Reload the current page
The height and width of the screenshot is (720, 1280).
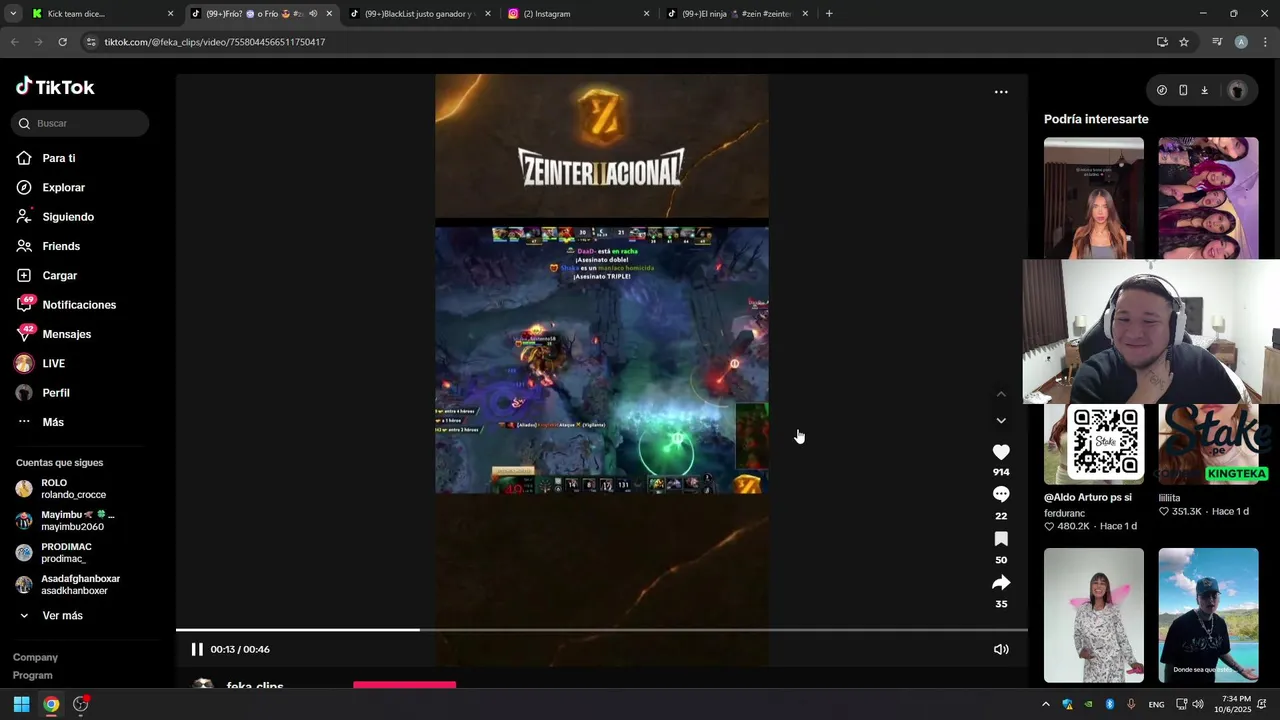click(x=62, y=42)
